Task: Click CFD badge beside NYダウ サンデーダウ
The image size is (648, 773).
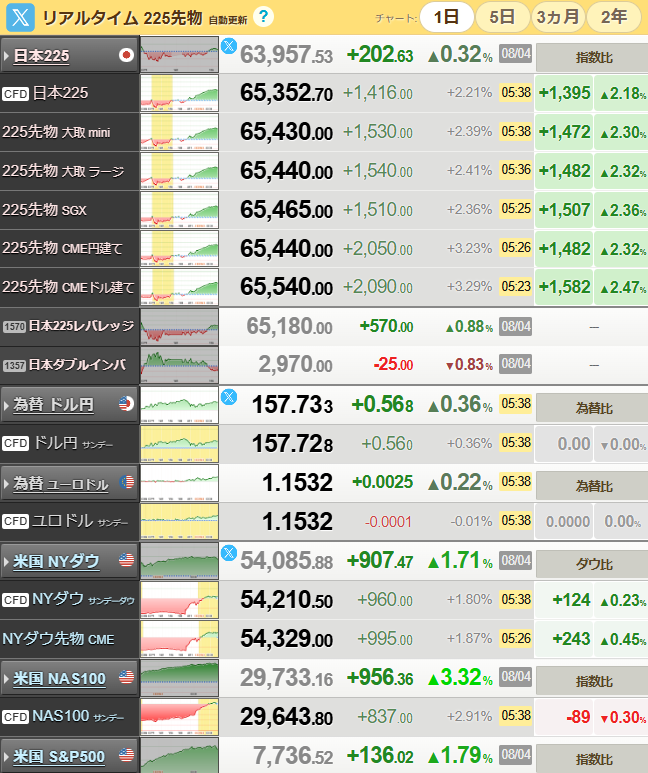Action: pos(15,599)
